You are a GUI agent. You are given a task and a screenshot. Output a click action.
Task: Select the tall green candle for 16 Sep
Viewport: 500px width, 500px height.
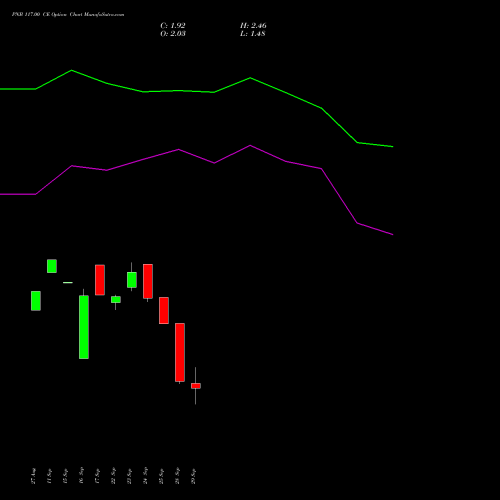pyautogui.click(x=84, y=327)
